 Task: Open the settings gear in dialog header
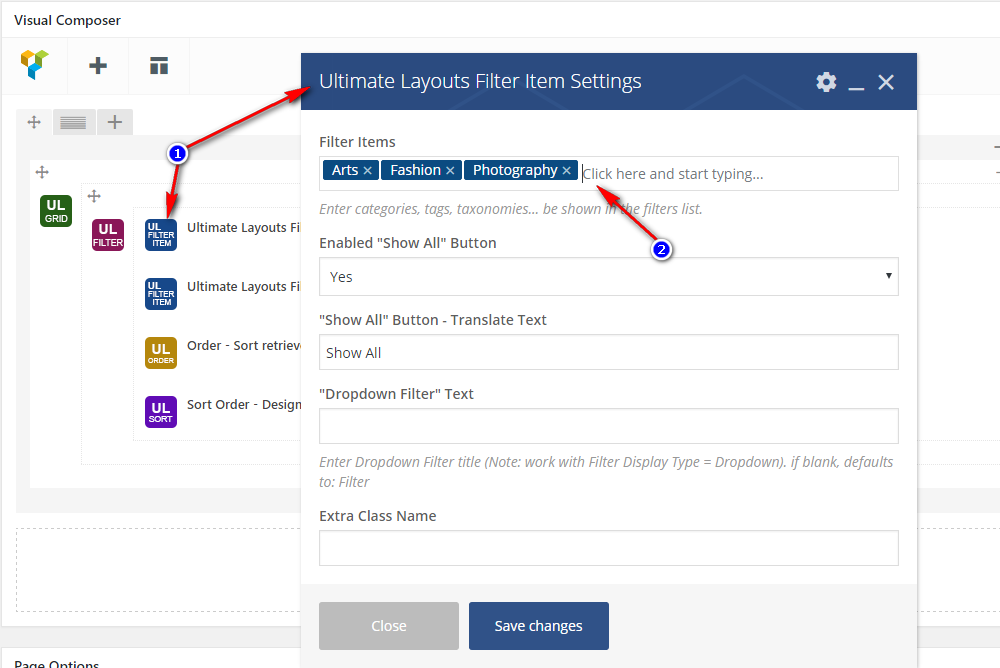(x=826, y=82)
